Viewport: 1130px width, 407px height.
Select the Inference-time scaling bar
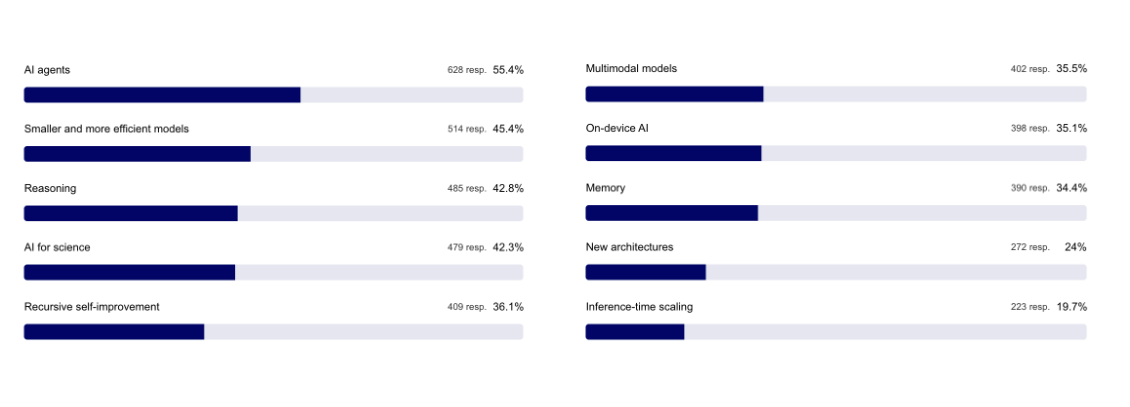(x=835, y=331)
